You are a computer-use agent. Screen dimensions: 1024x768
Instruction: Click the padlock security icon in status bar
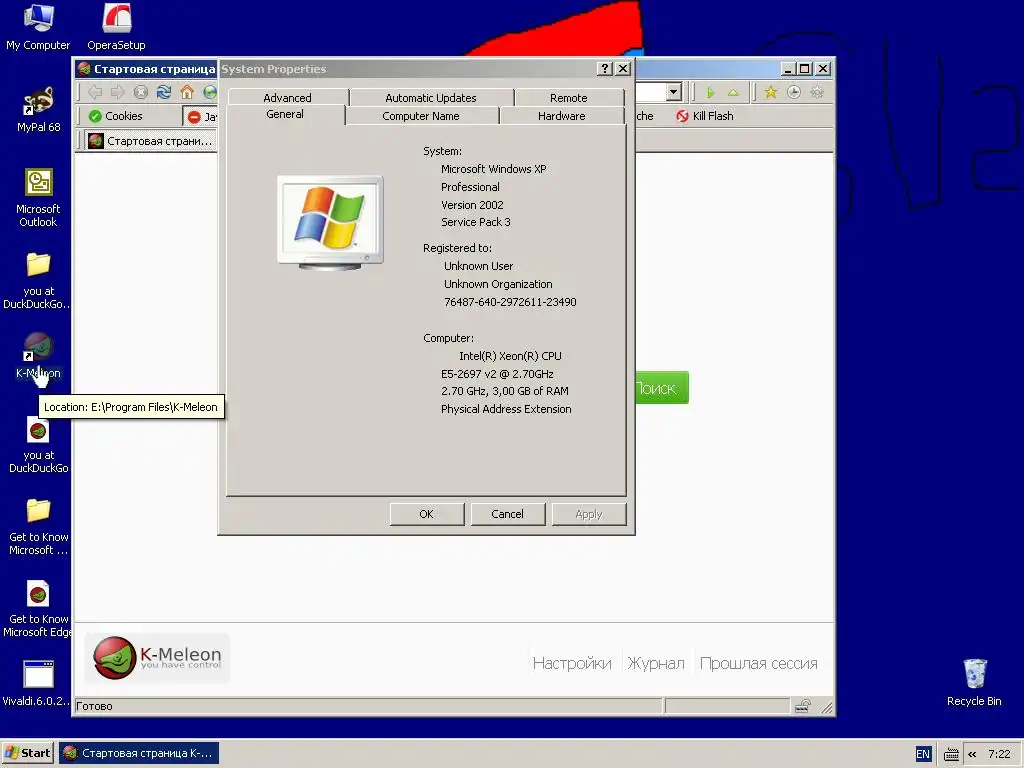click(803, 705)
